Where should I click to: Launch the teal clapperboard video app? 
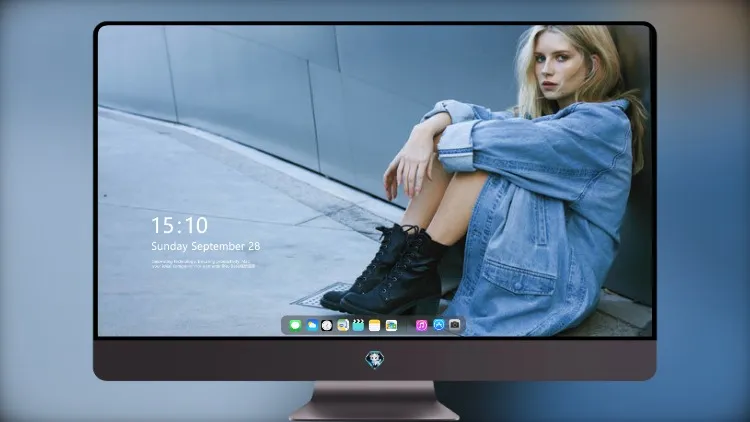pos(358,325)
